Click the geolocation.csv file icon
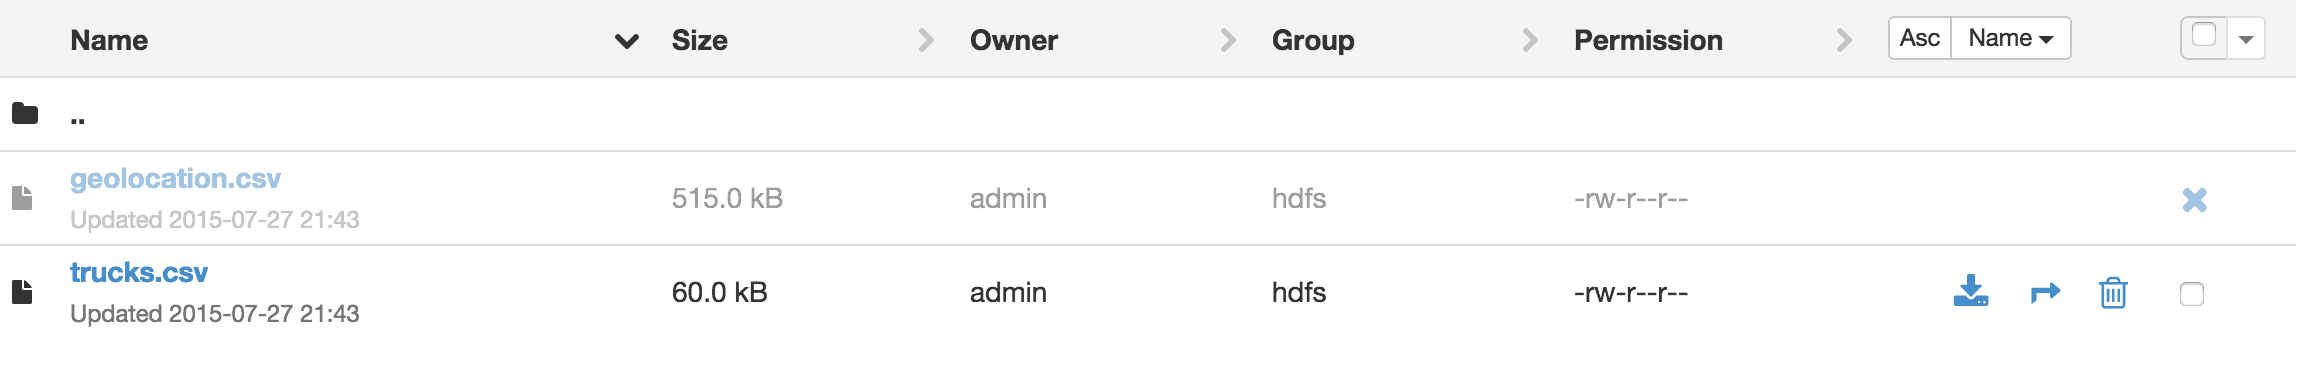This screenshot has width=2298, height=386. point(22,198)
